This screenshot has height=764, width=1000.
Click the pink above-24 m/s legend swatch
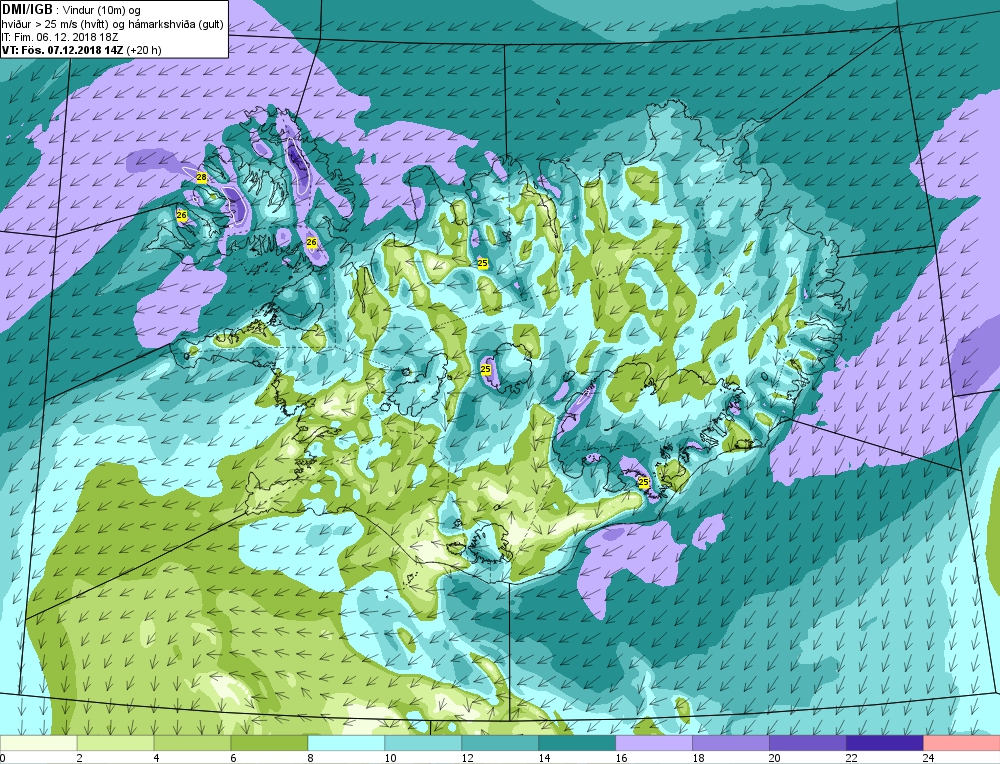pos(961,743)
